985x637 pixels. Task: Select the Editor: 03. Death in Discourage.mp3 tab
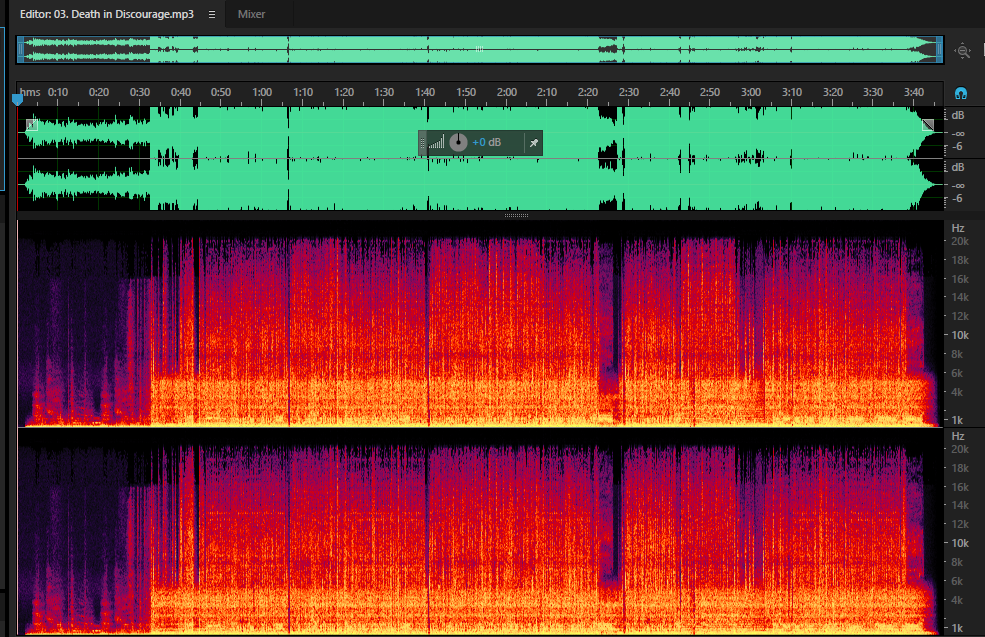106,14
